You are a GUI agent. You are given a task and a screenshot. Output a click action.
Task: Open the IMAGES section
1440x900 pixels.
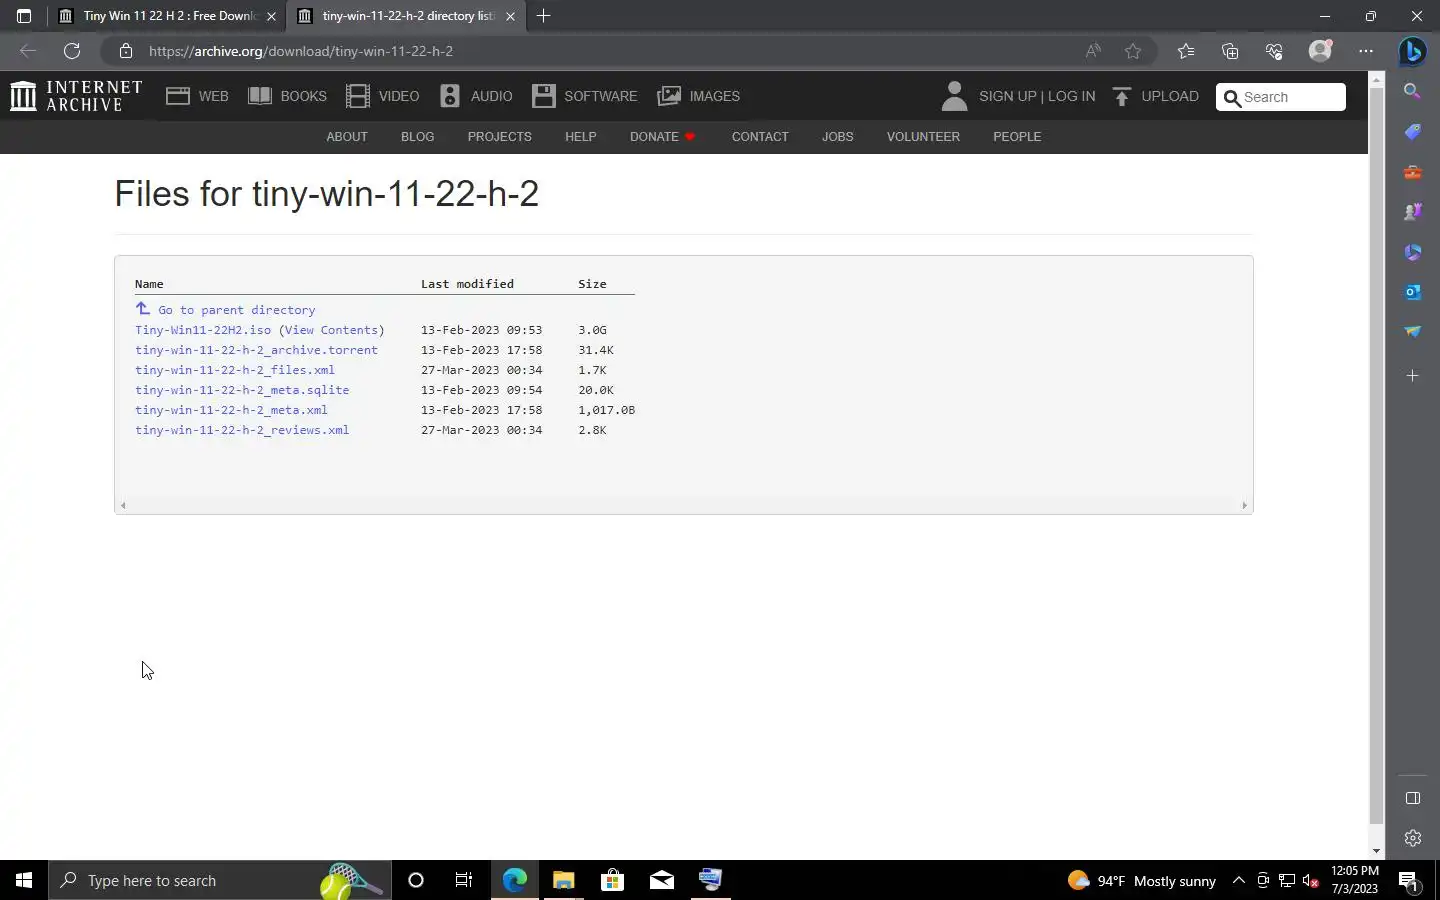[x=699, y=96]
